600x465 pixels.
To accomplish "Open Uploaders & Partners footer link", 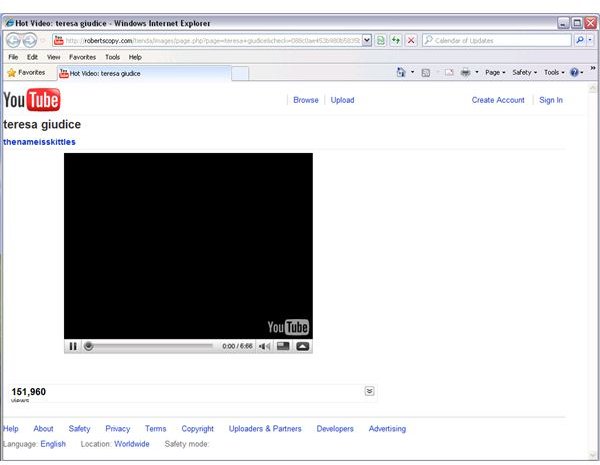I will [x=265, y=429].
